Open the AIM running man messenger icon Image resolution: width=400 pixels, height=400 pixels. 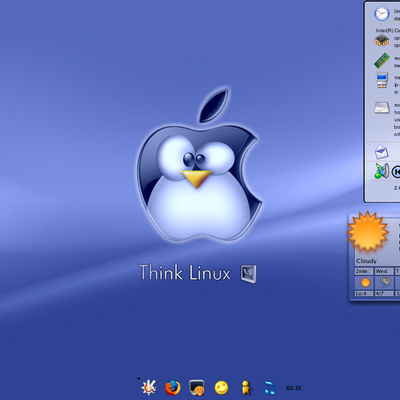[246, 388]
